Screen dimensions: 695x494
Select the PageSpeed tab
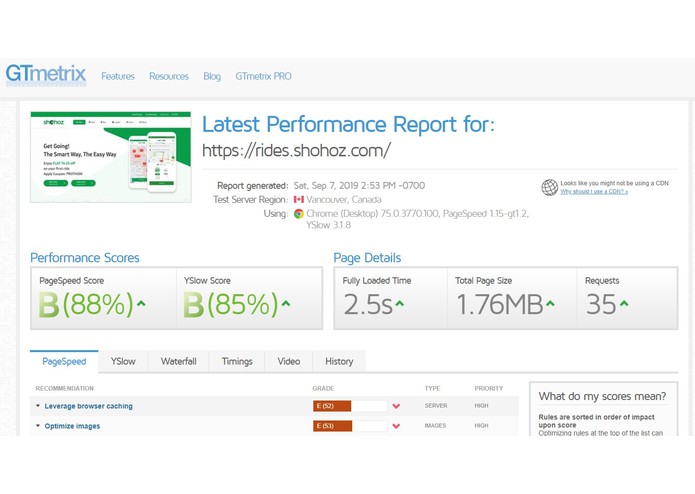tap(64, 362)
